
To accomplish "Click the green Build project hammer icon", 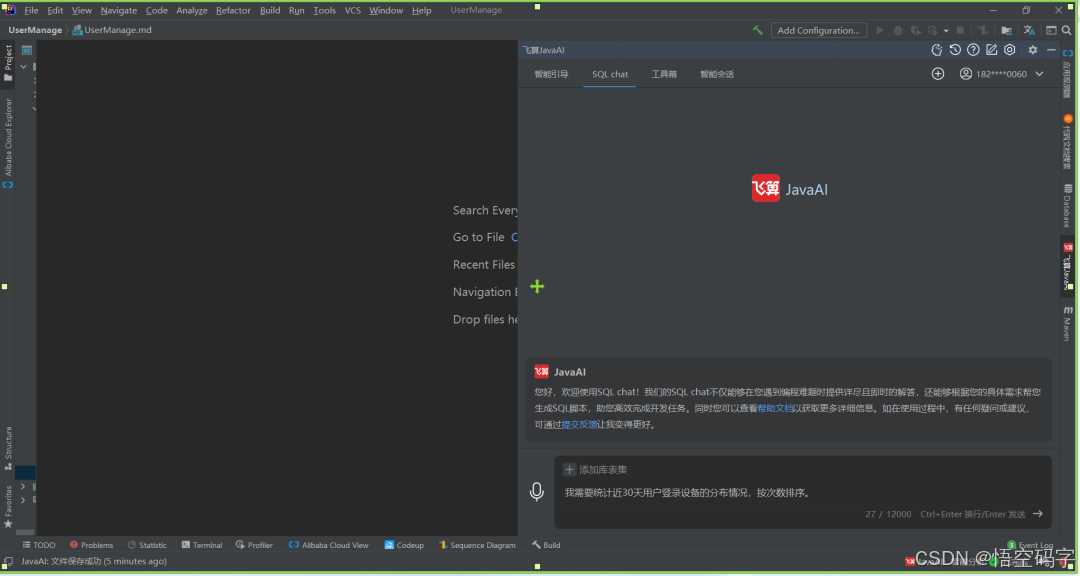I will (758, 30).
